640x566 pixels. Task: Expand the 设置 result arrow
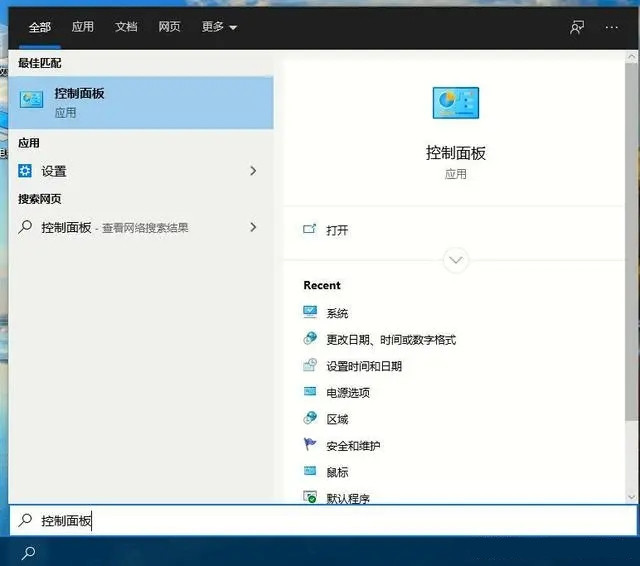(x=253, y=171)
